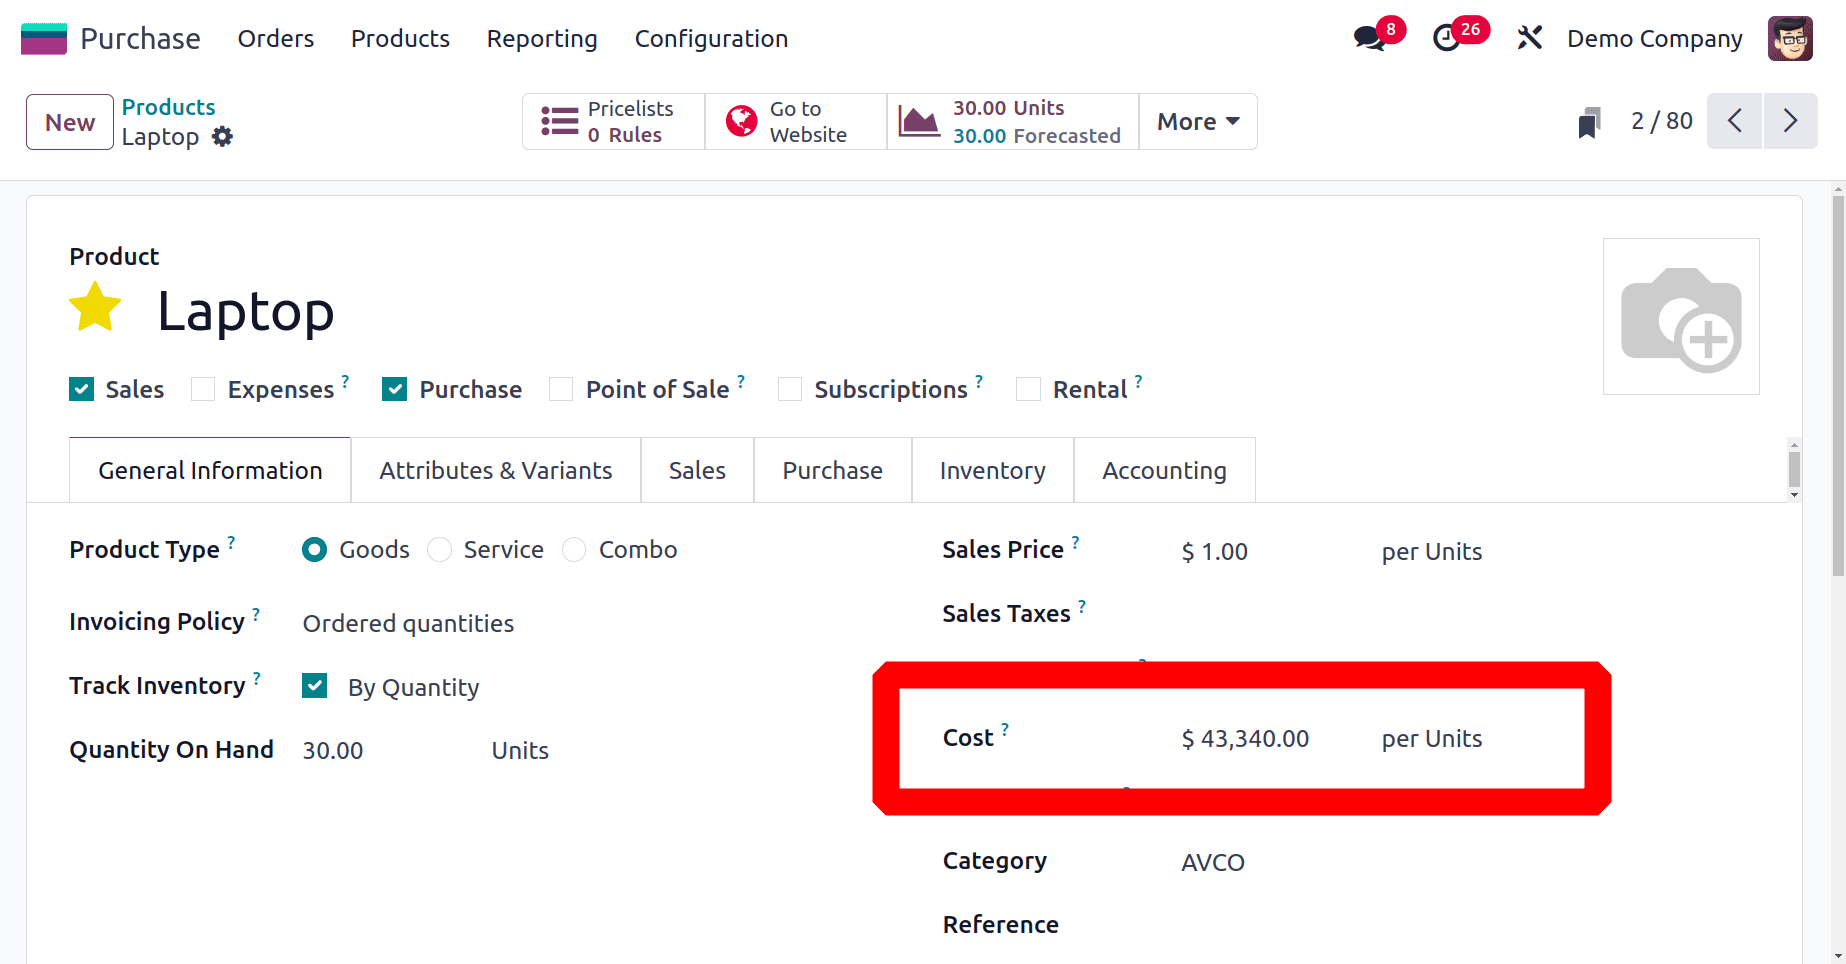Uncheck the Sales checkbox

pyautogui.click(x=81, y=389)
